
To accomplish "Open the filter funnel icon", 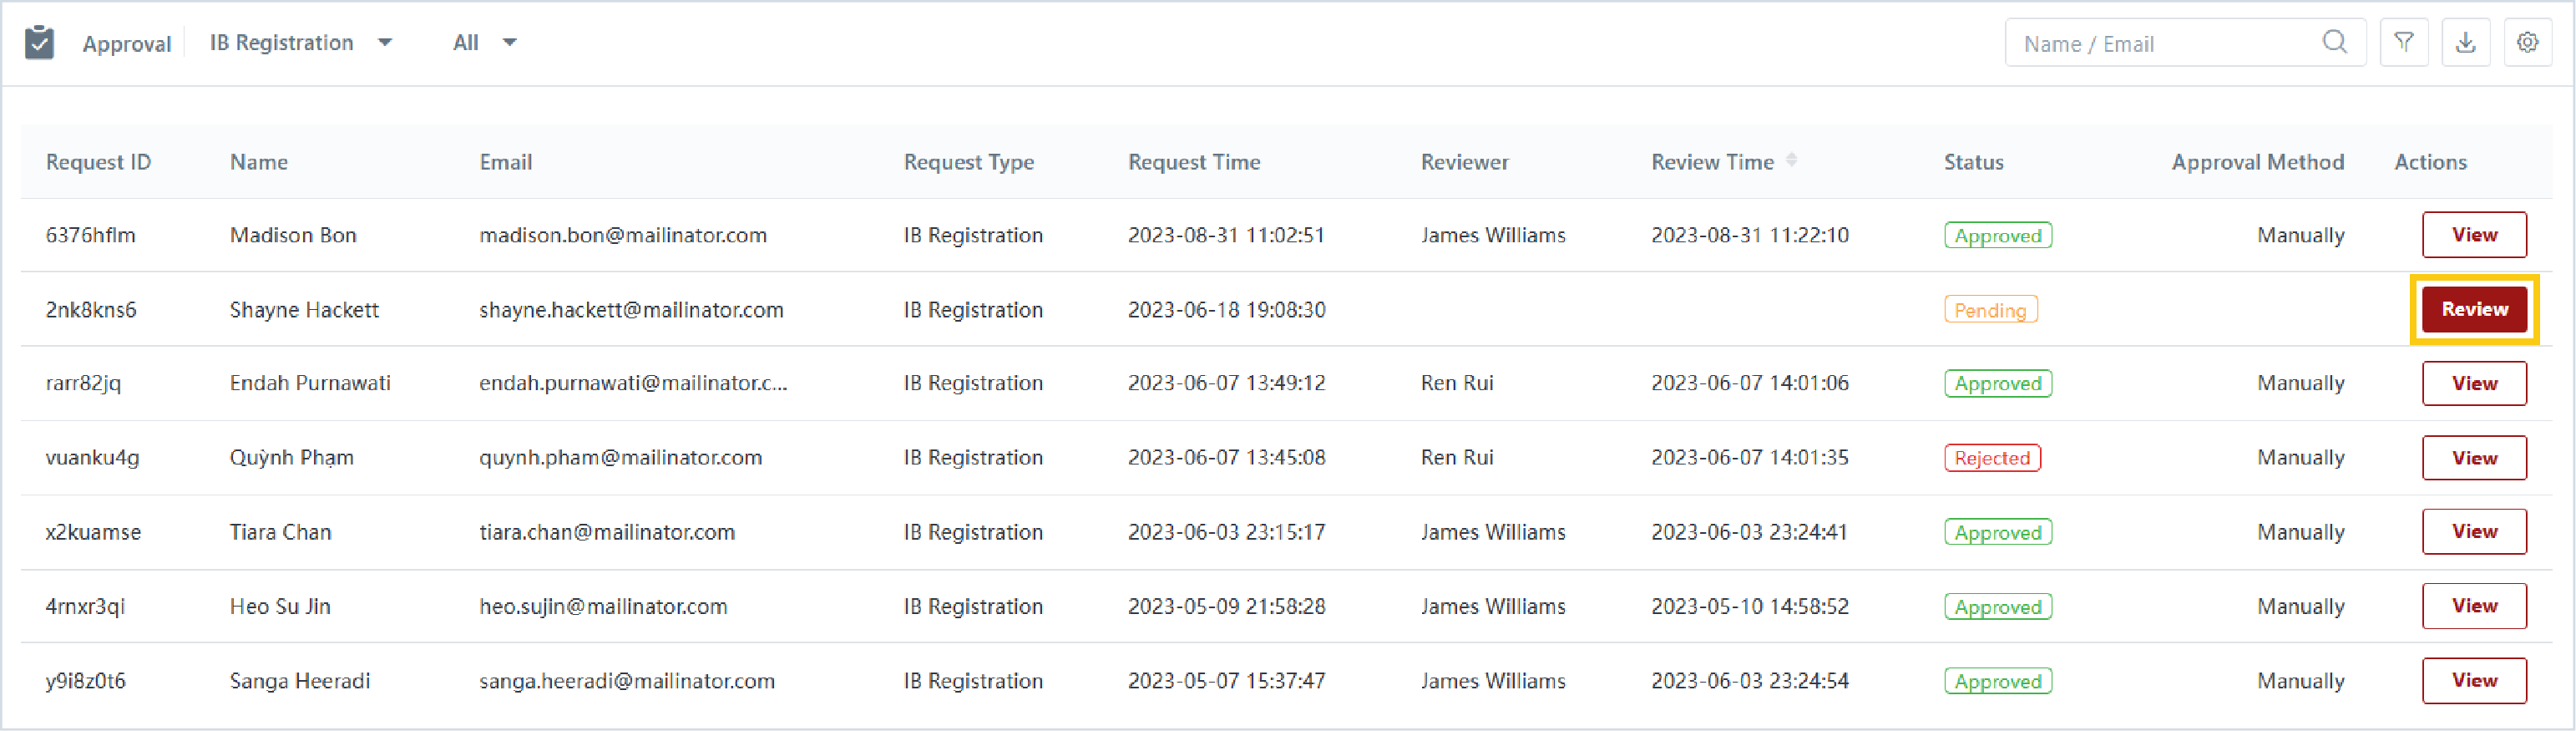I will [2404, 42].
